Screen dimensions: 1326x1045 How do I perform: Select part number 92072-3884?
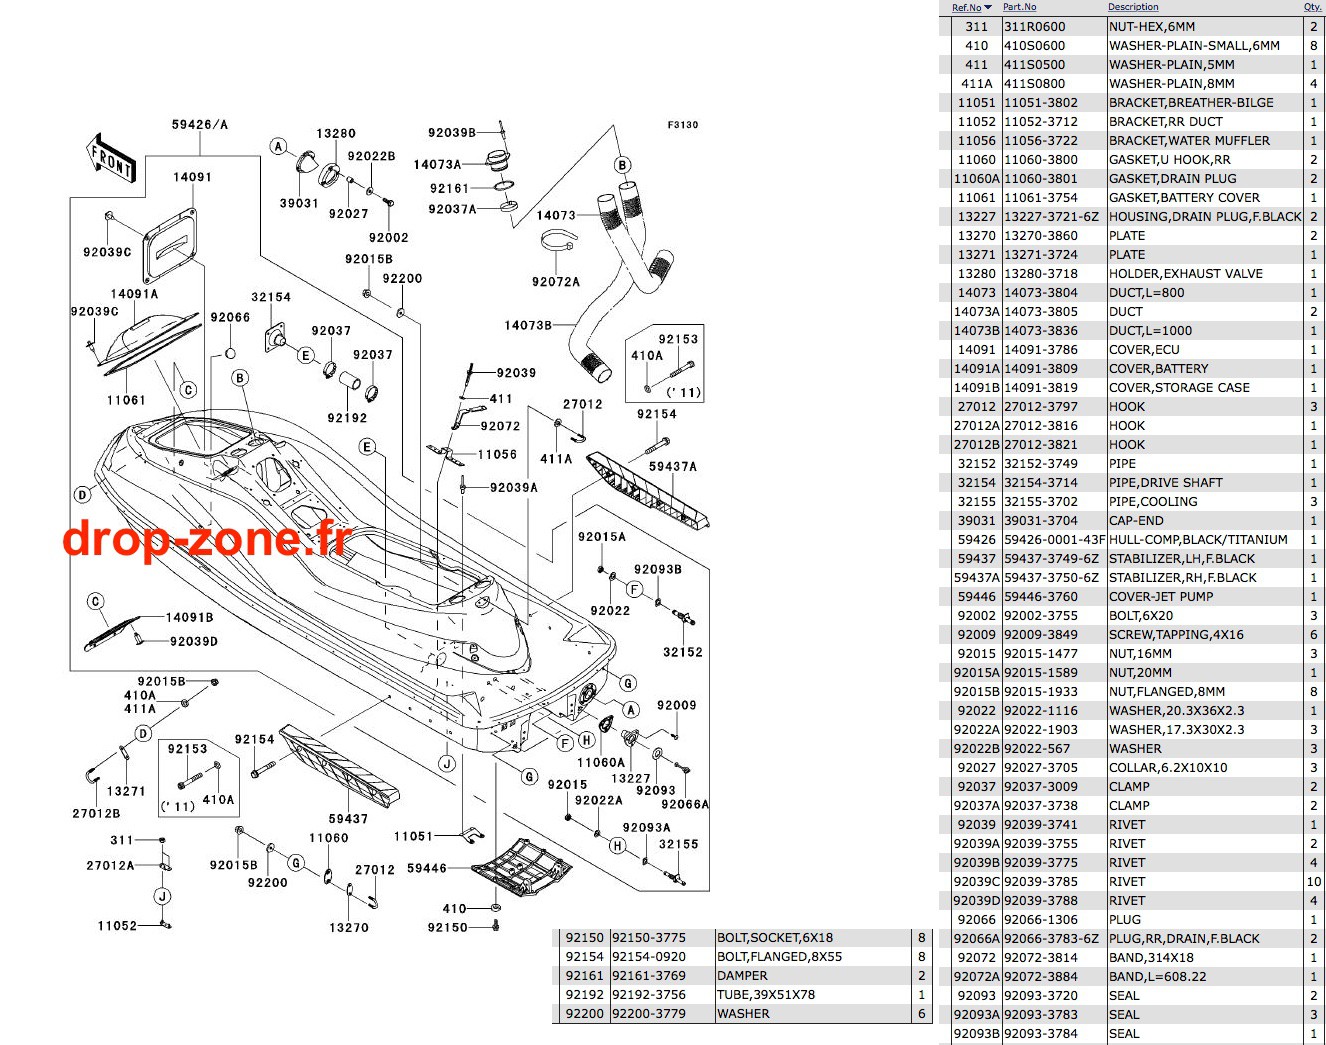pyautogui.click(x=1041, y=977)
